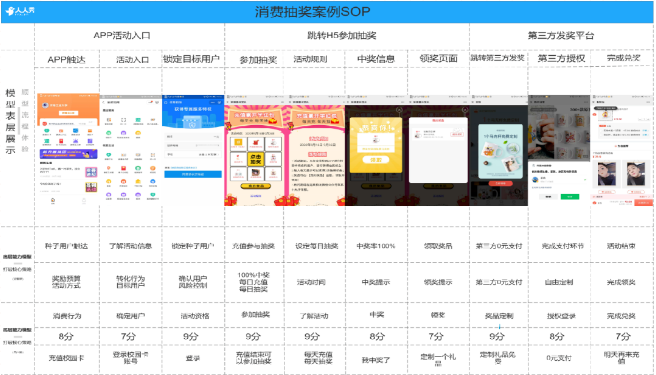Close the yellow prize popup with circle icon
The width and height of the screenshot is (656, 375).
[x=399, y=110]
